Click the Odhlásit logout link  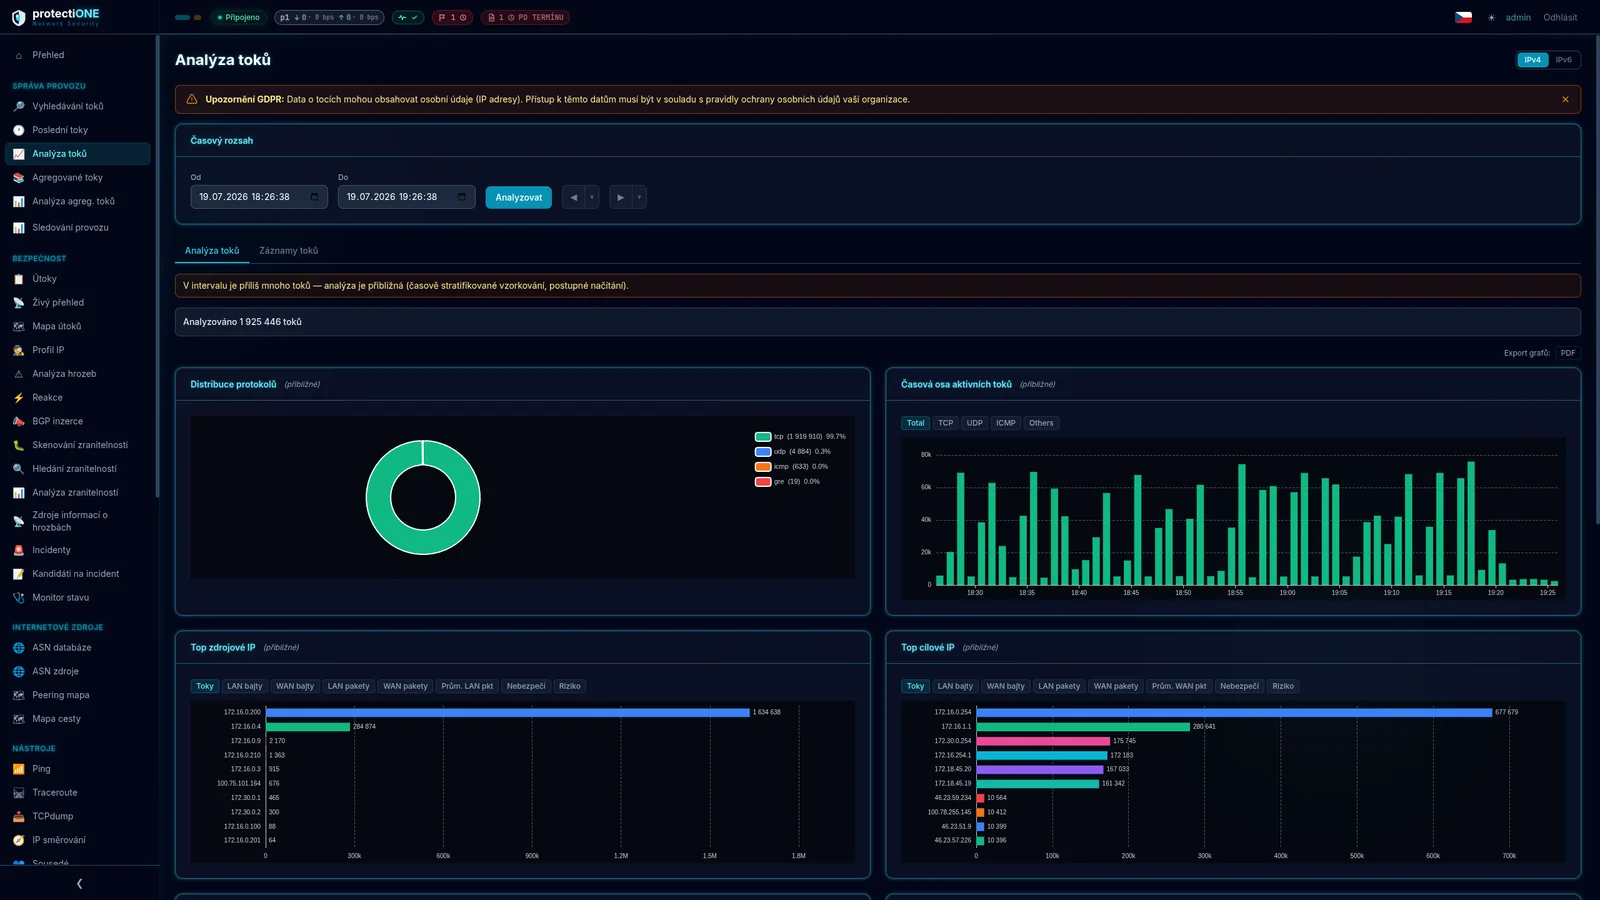coord(1560,17)
